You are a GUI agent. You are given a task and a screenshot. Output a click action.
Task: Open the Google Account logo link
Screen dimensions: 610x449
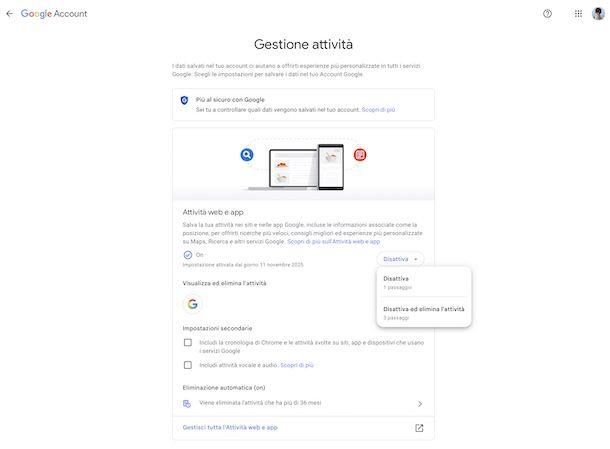click(x=54, y=14)
